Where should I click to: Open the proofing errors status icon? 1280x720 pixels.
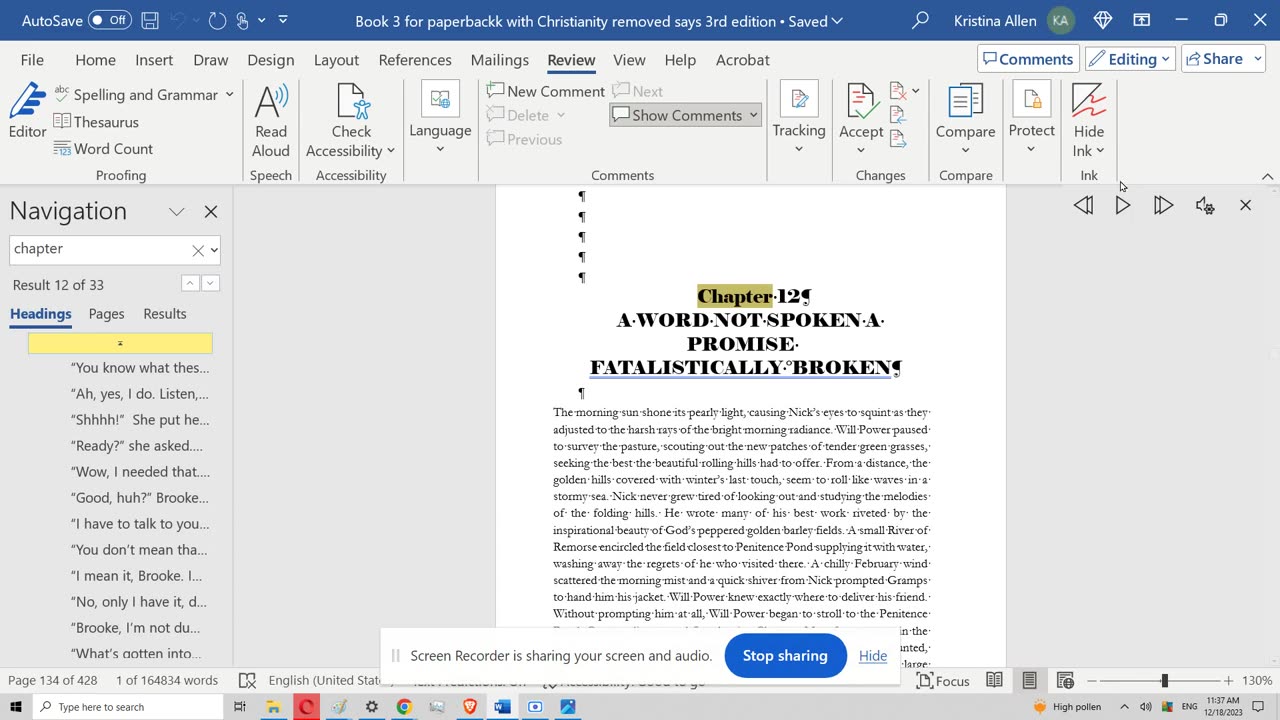(x=248, y=680)
